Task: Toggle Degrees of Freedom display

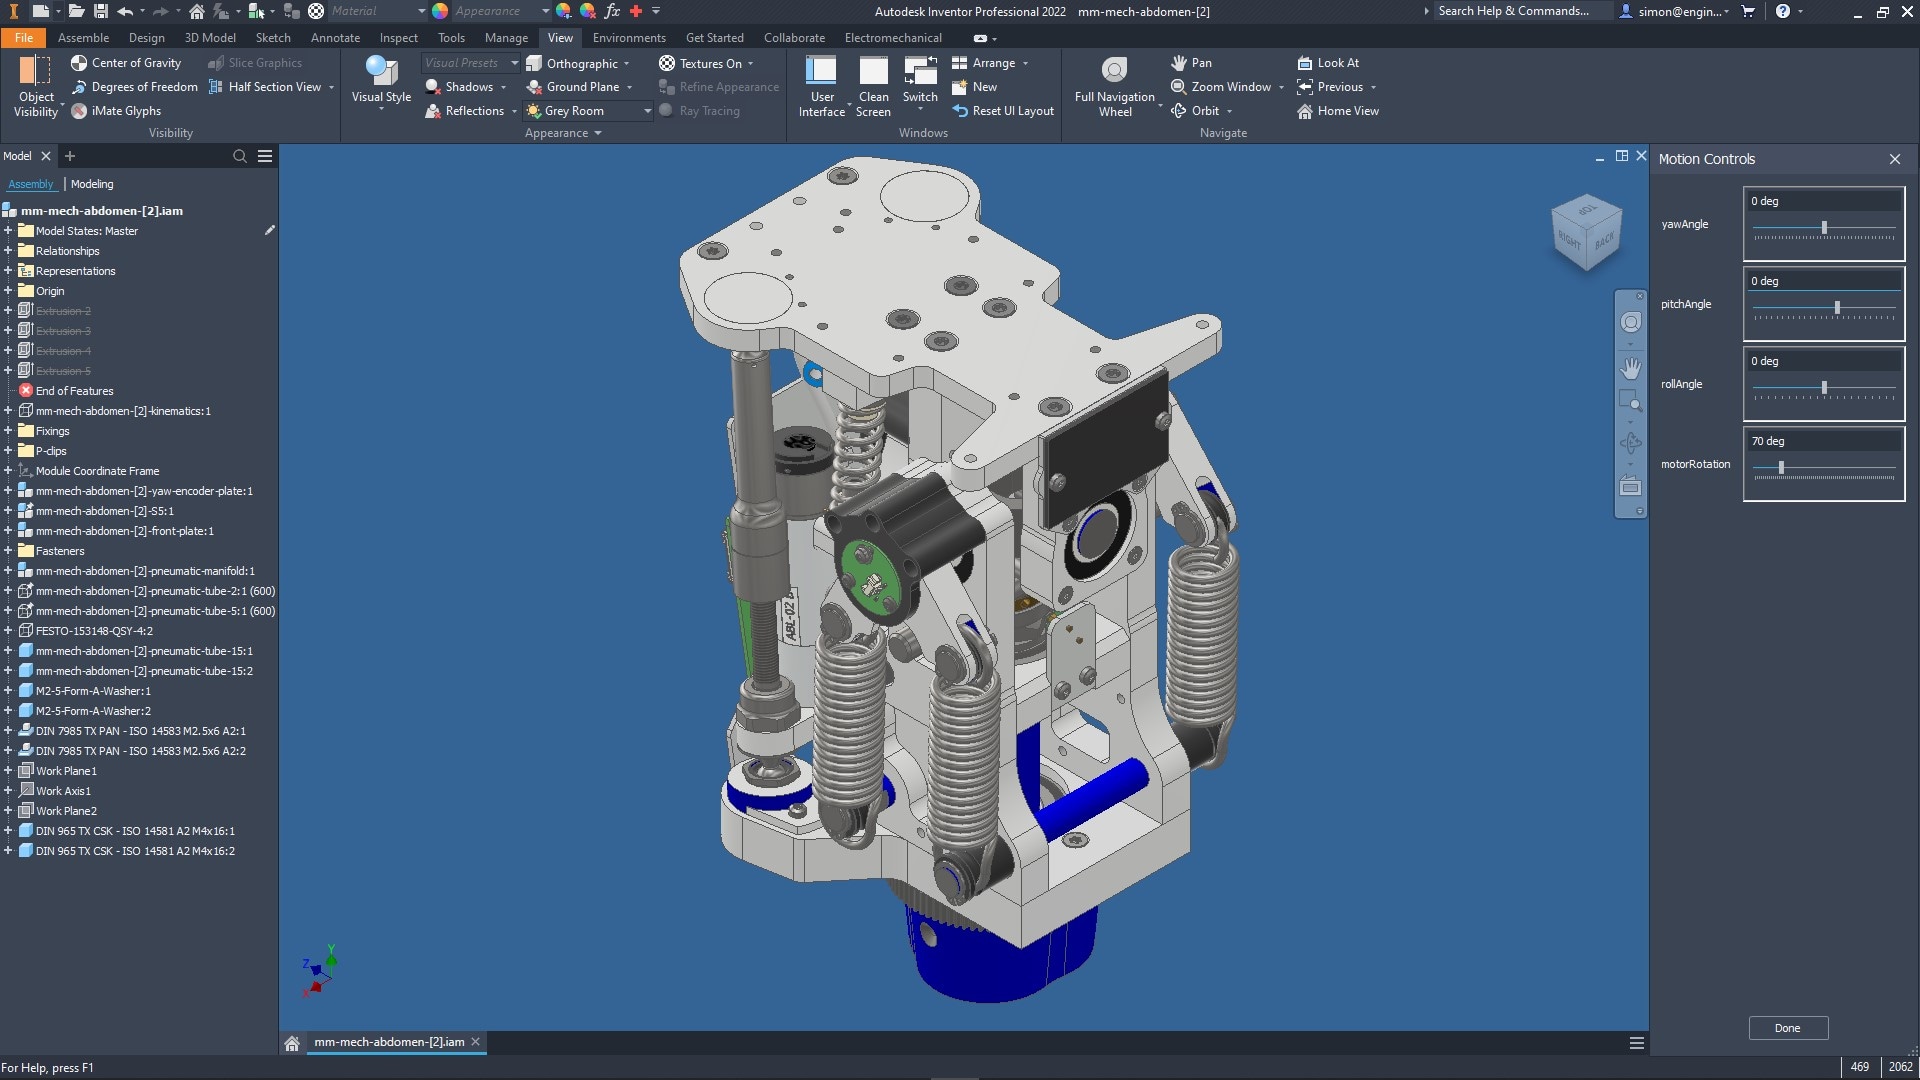Action: (134, 87)
